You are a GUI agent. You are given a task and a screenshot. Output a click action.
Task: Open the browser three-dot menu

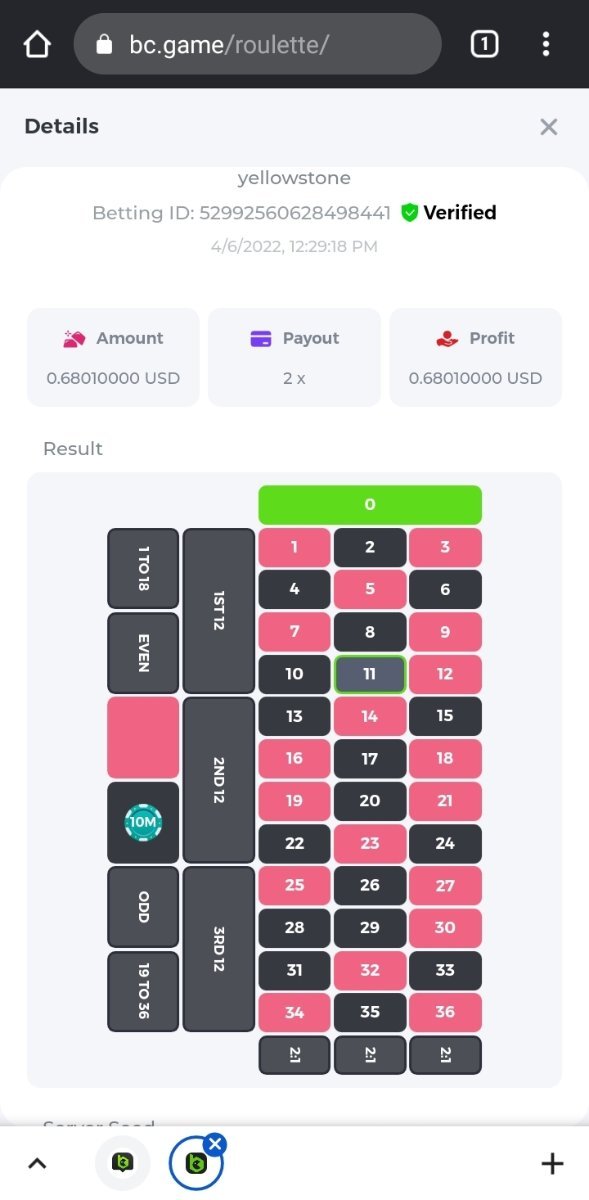tap(546, 44)
